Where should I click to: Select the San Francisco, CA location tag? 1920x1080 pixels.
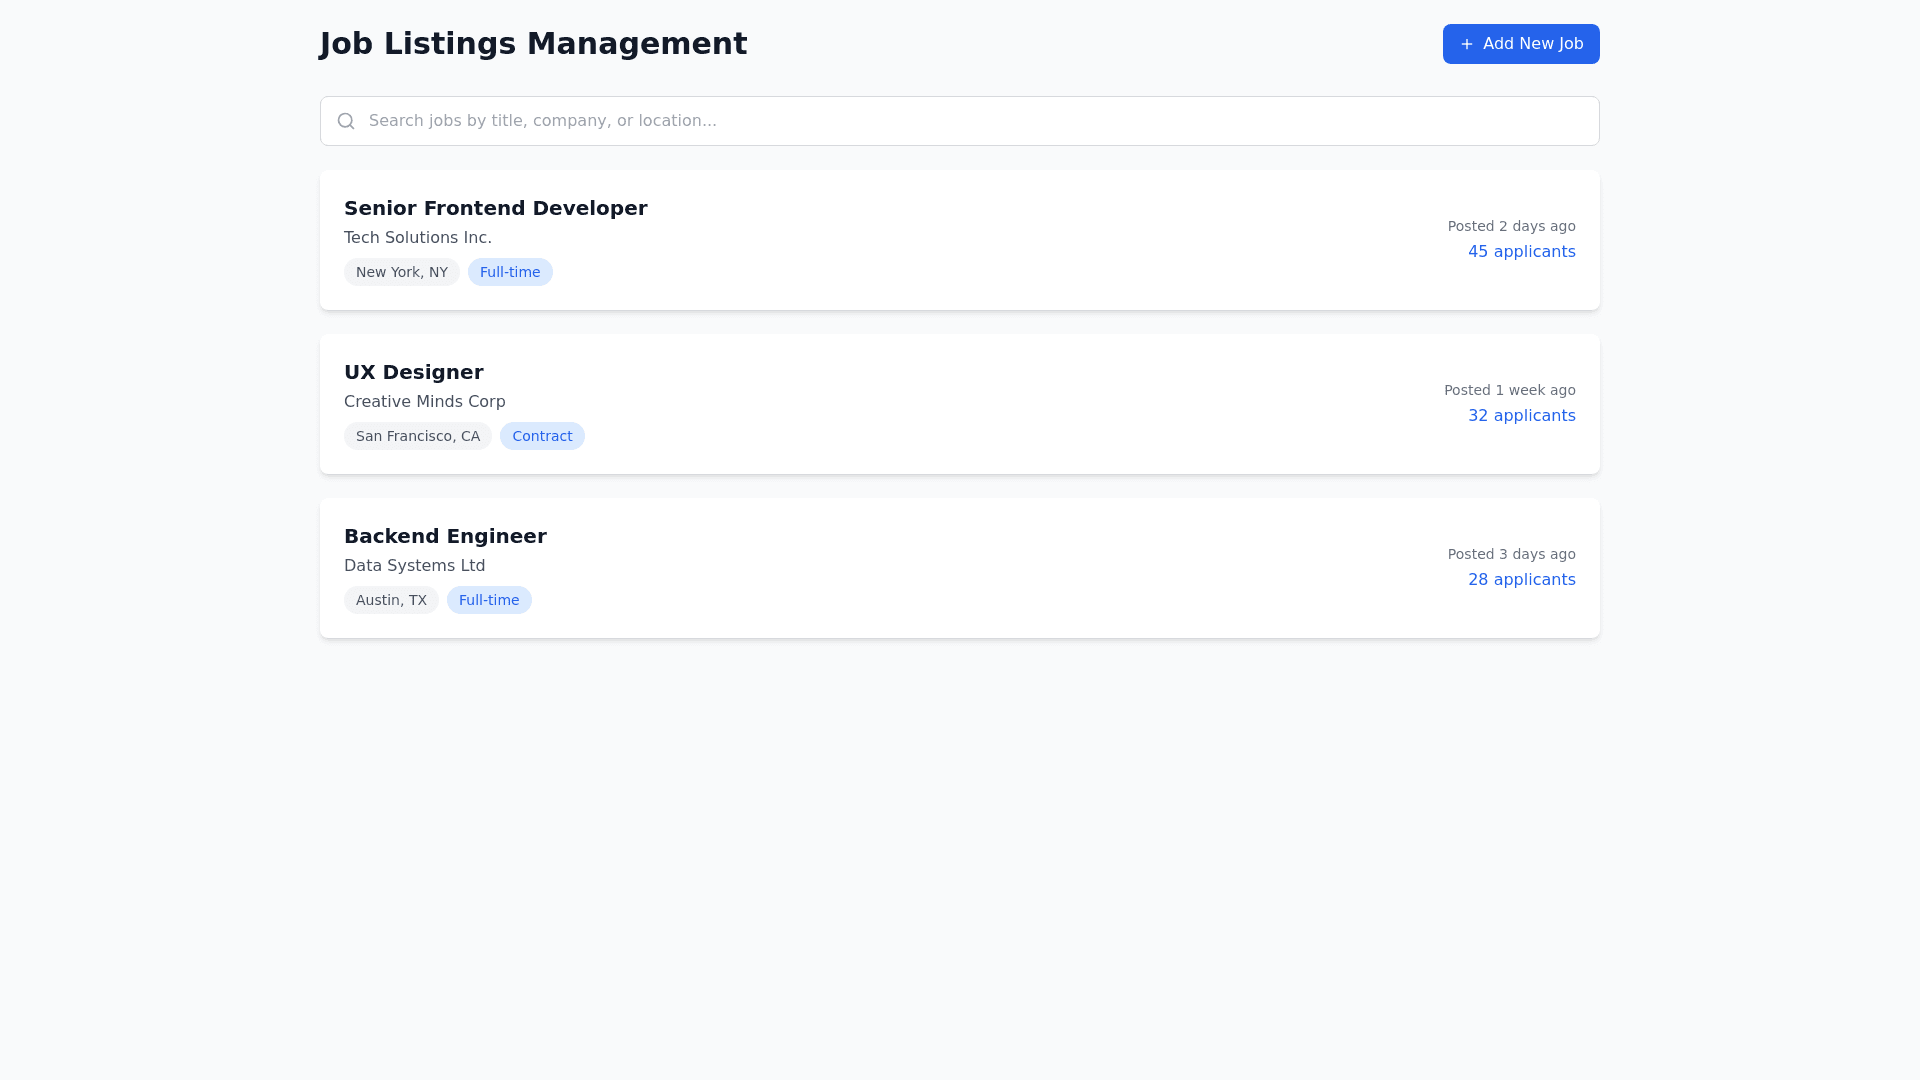tap(417, 436)
